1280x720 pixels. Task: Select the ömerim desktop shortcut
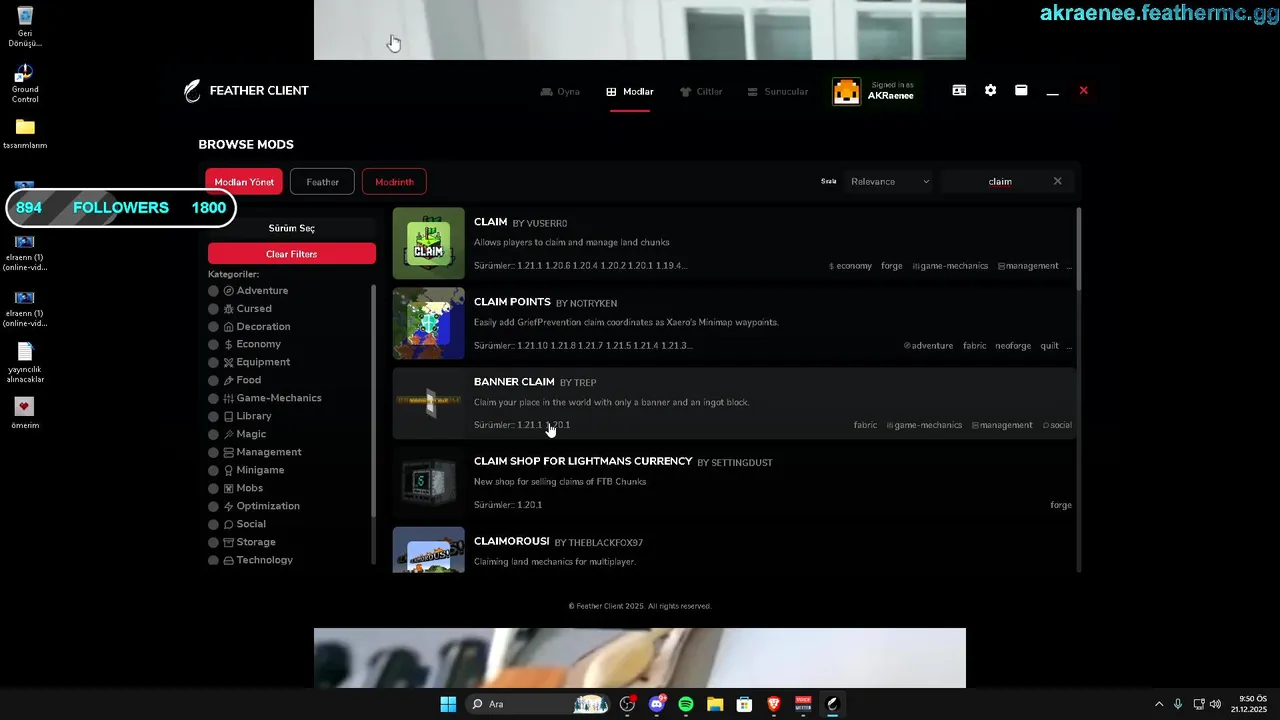click(25, 413)
